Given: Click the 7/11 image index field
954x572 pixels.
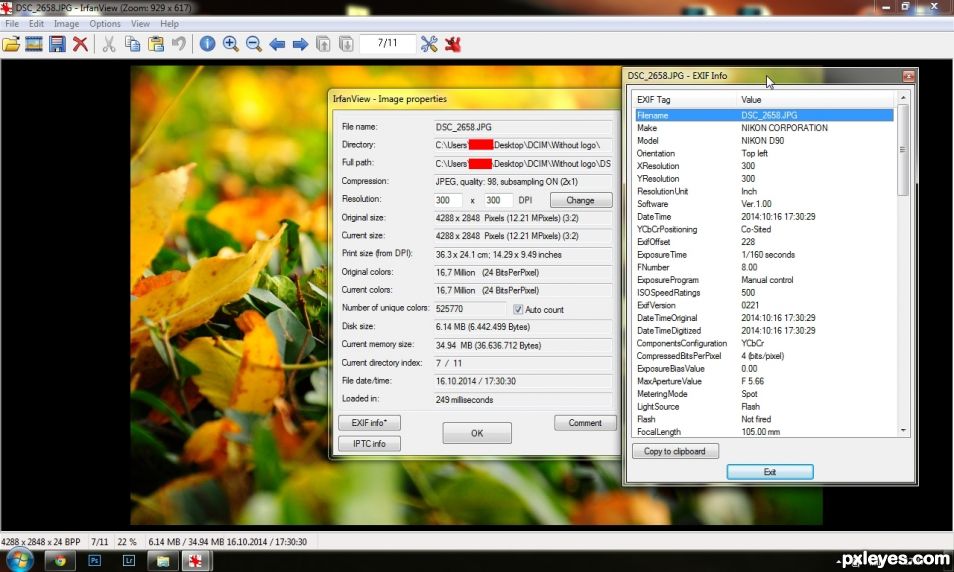Looking at the screenshot, I should (x=388, y=43).
